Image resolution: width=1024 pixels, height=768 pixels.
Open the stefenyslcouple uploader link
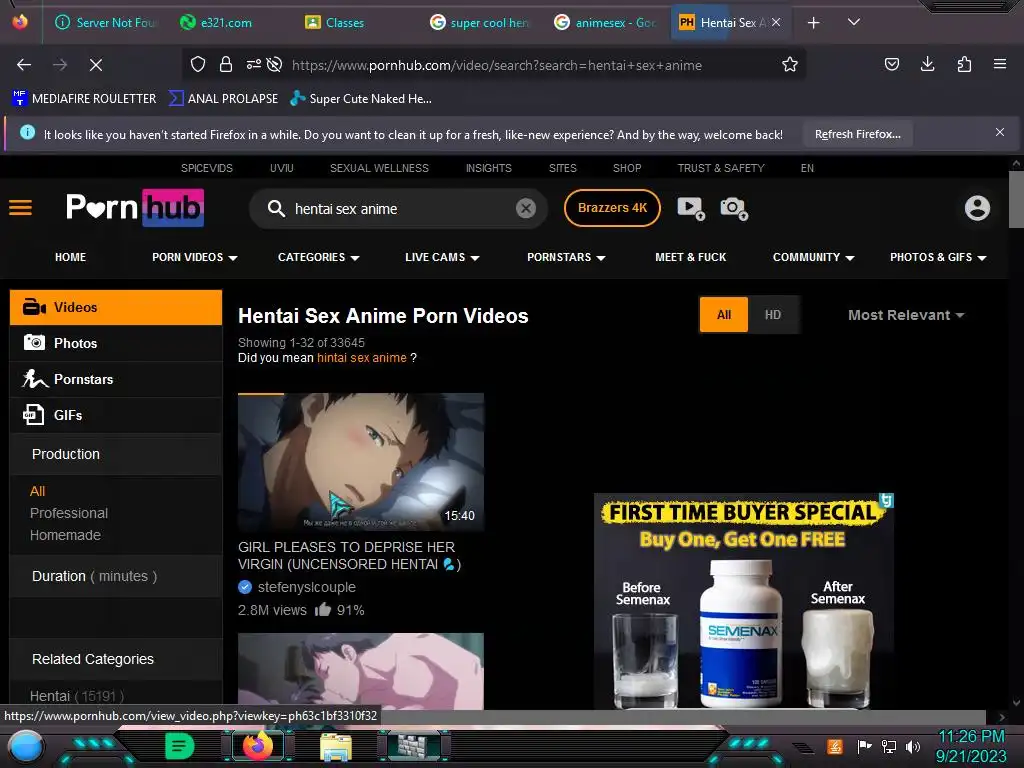[x=306, y=587]
